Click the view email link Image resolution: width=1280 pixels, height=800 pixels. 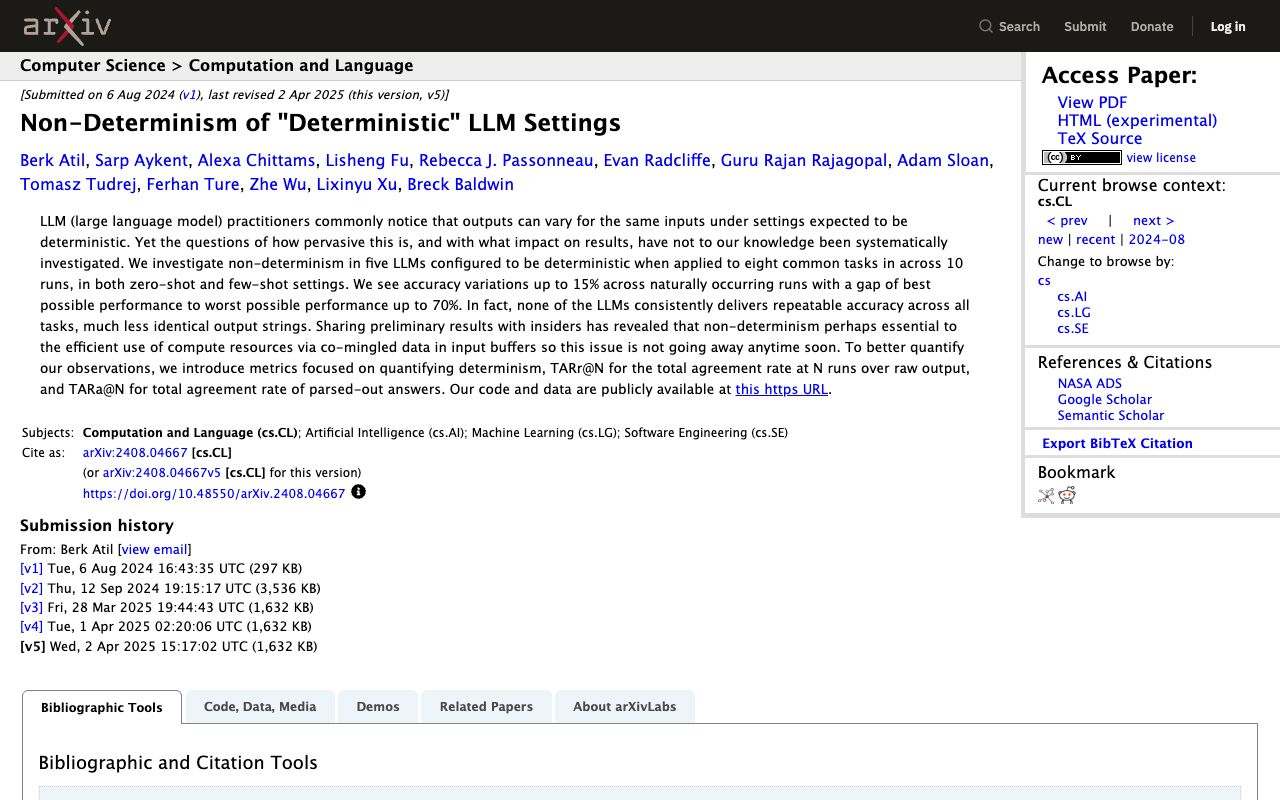pyautogui.click(x=154, y=549)
